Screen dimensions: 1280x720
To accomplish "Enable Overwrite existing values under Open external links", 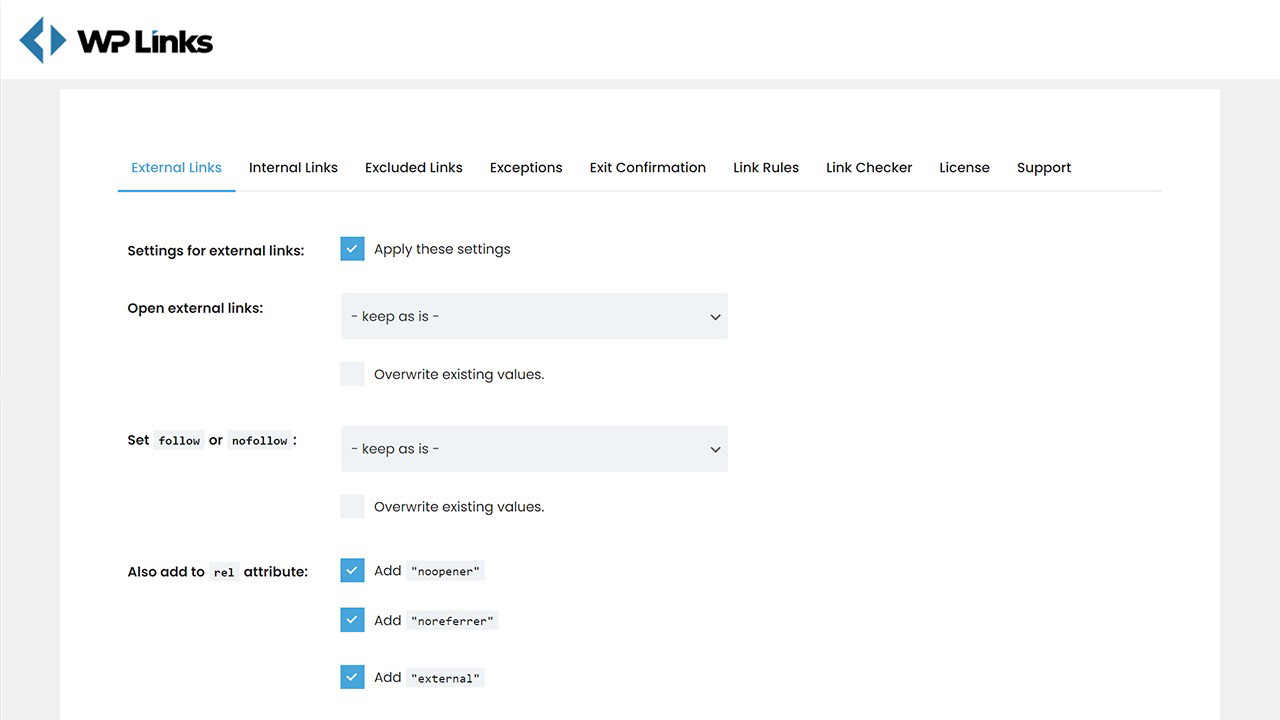I will 352,374.
